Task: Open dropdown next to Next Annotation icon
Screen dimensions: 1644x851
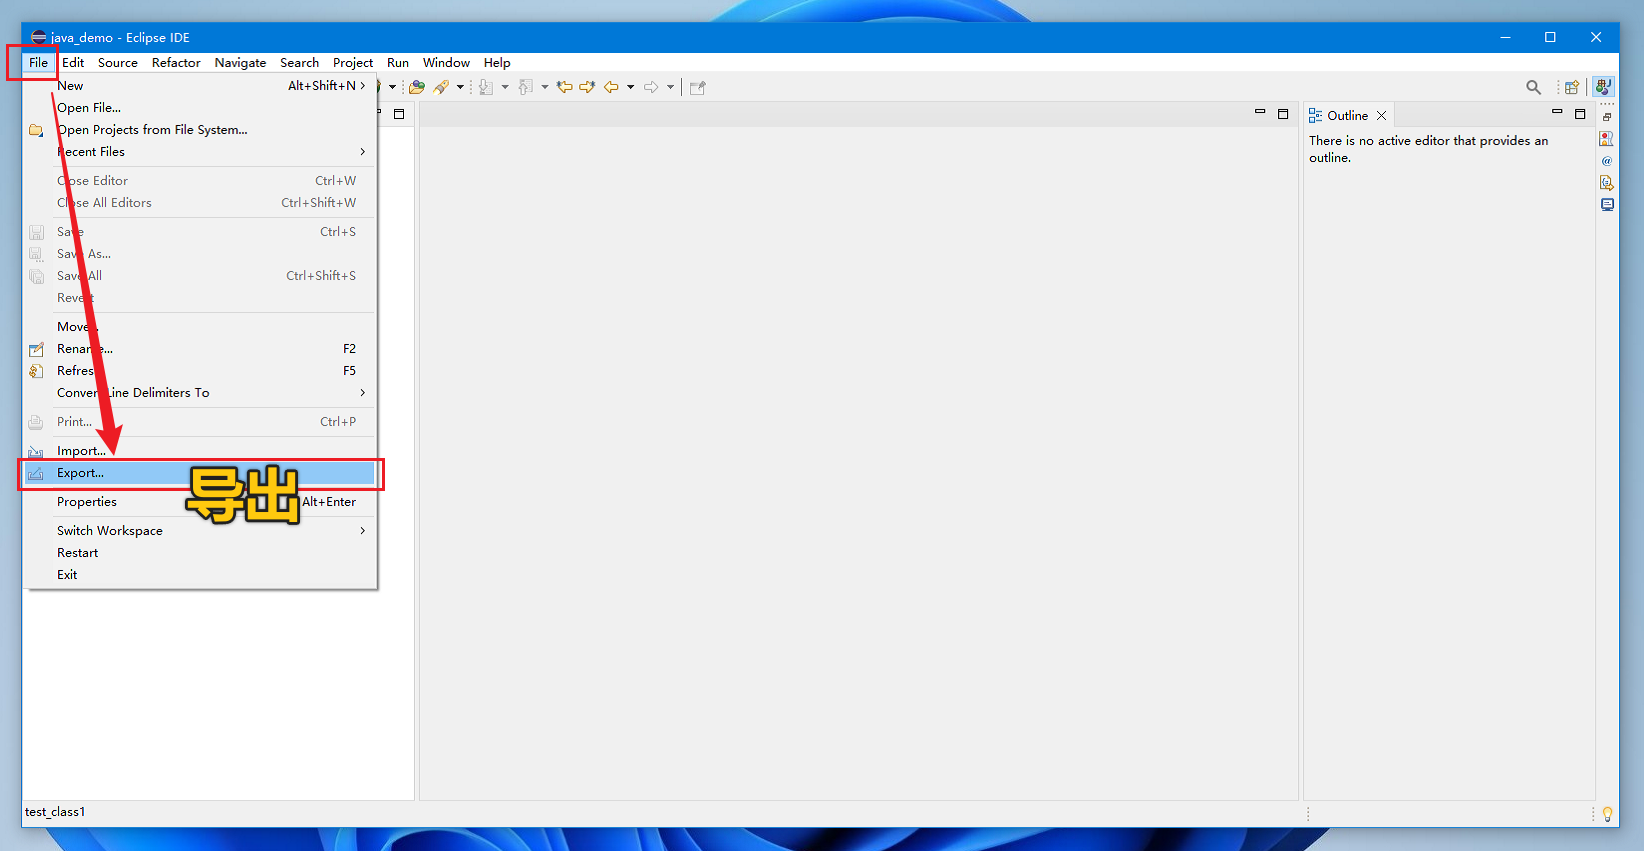Action: pos(505,87)
